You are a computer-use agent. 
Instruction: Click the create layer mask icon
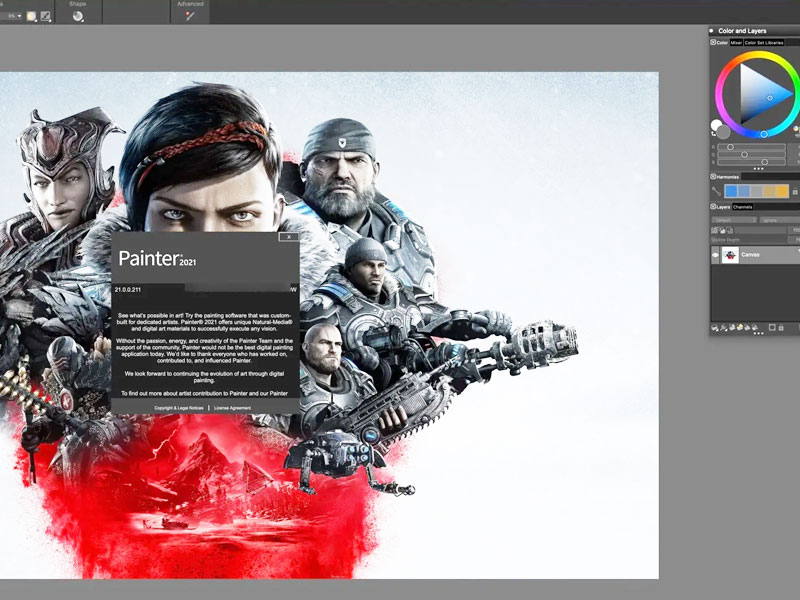pyautogui.click(x=772, y=328)
